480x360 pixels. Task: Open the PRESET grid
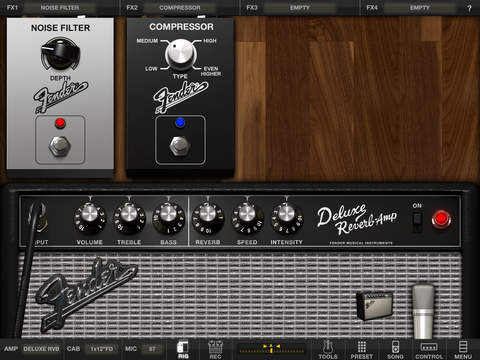[x=362, y=350]
